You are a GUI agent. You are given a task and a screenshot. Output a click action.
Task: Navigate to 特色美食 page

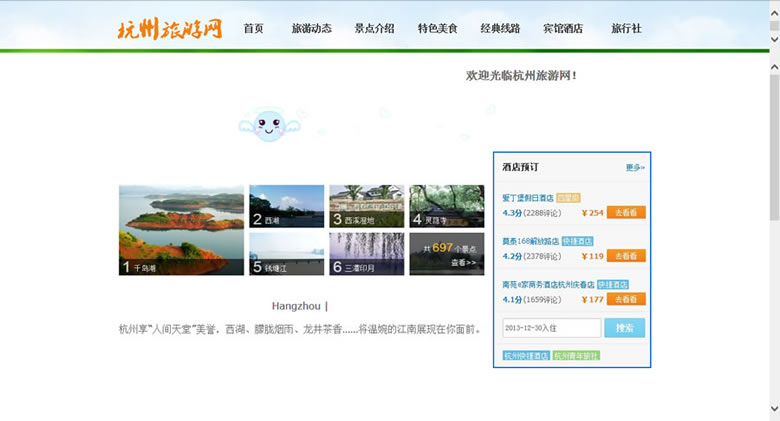[437, 29]
